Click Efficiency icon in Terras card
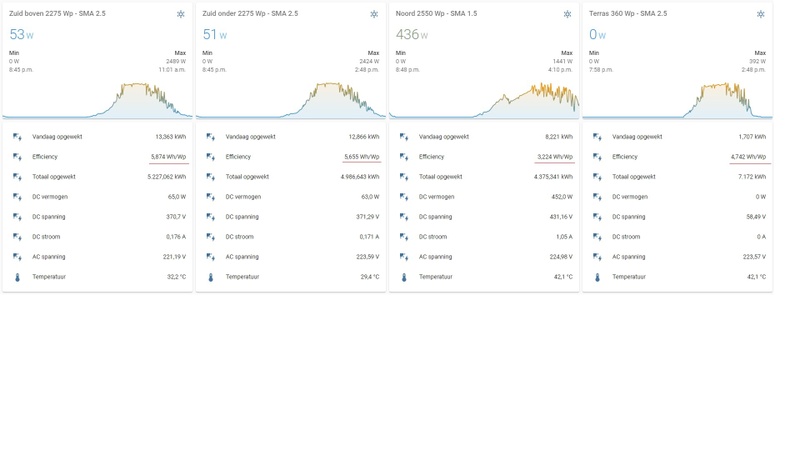This screenshot has width=800, height=450. (597, 157)
